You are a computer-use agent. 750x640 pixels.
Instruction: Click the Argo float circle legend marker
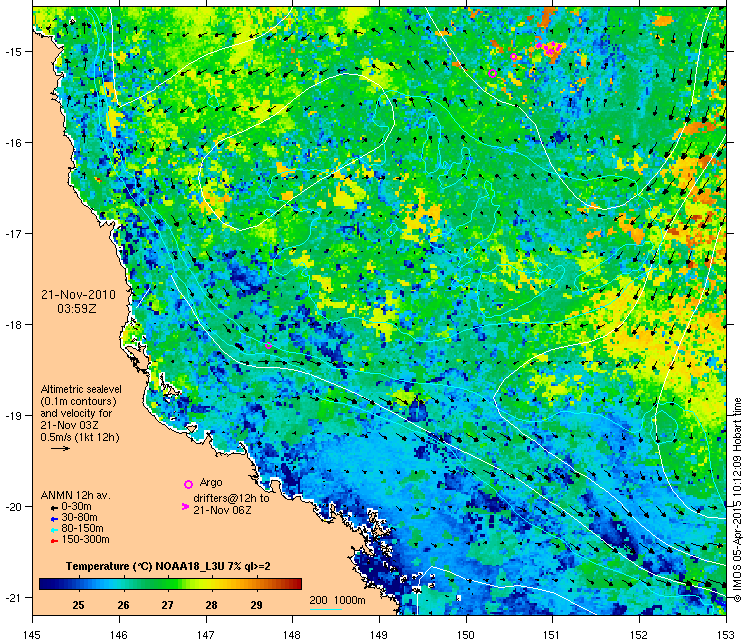(x=188, y=485)
